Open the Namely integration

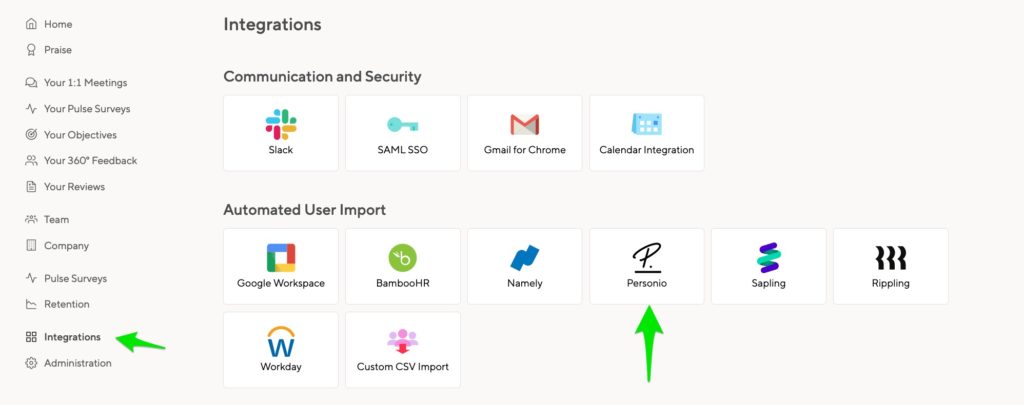[x=524, y=266]
